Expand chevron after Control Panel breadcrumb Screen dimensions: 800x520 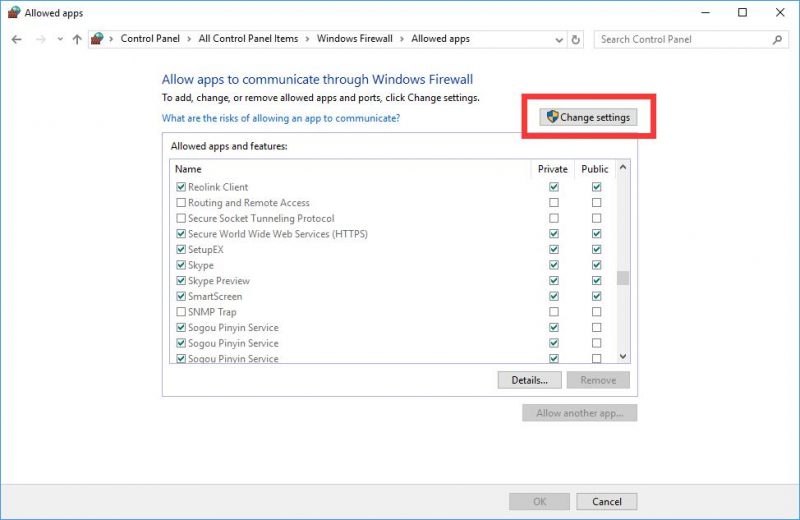189,39
